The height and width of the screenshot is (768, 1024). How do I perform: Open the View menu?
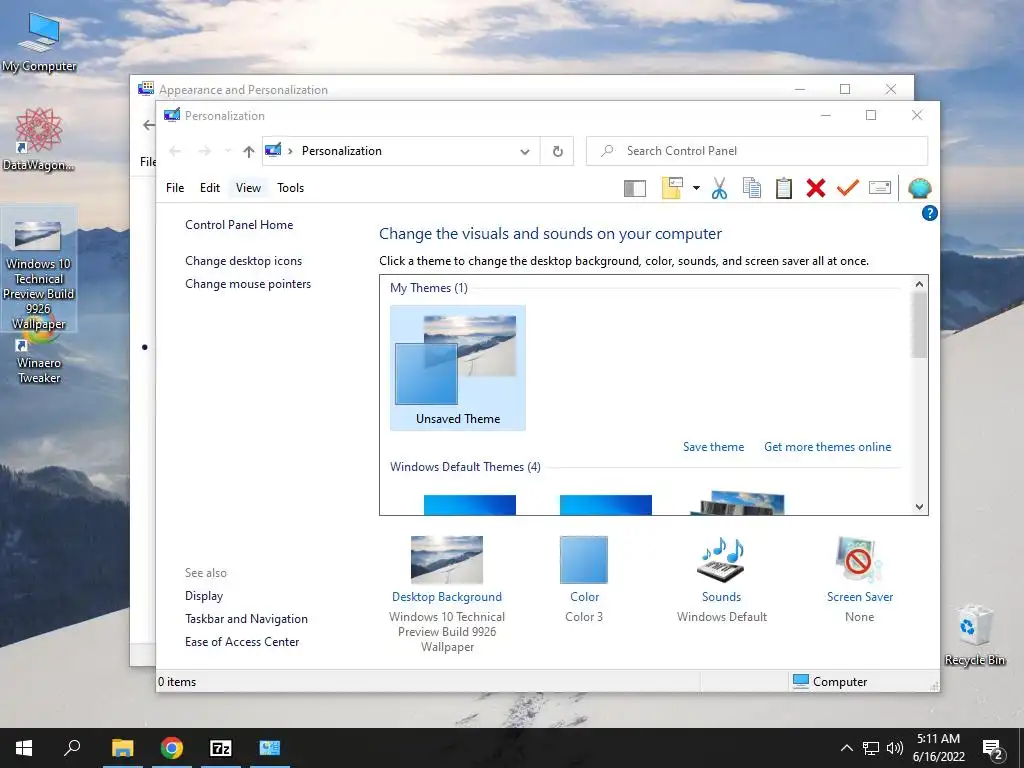(x=248, y=188)
